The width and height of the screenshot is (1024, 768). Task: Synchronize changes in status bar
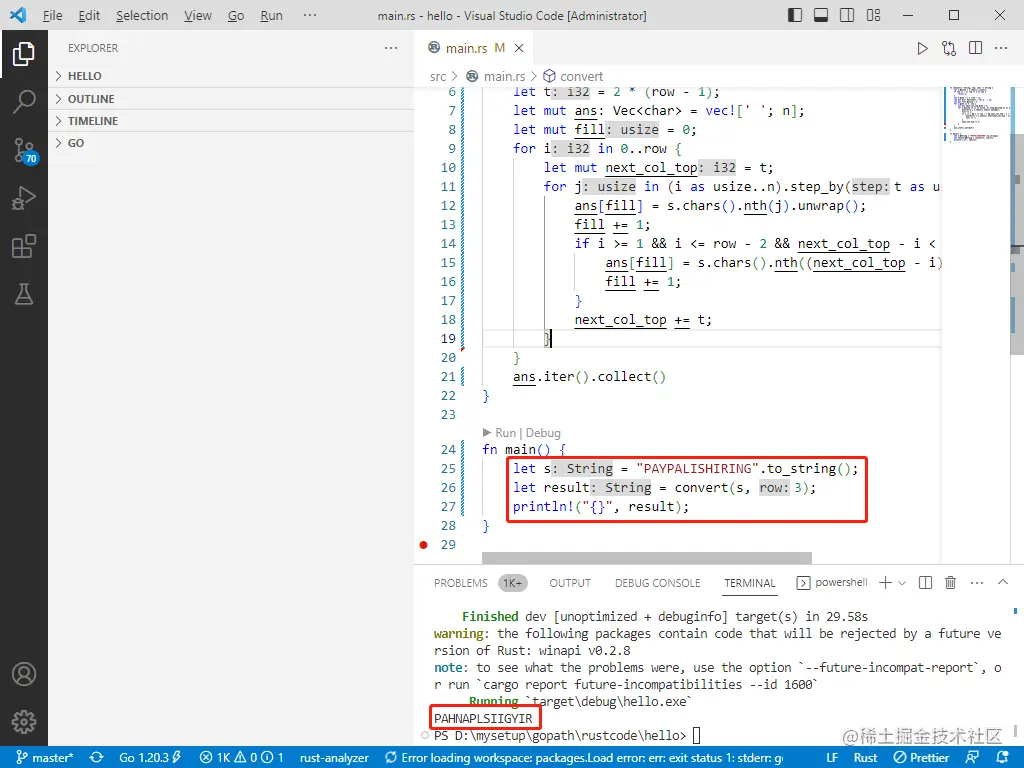pos(97,758)
